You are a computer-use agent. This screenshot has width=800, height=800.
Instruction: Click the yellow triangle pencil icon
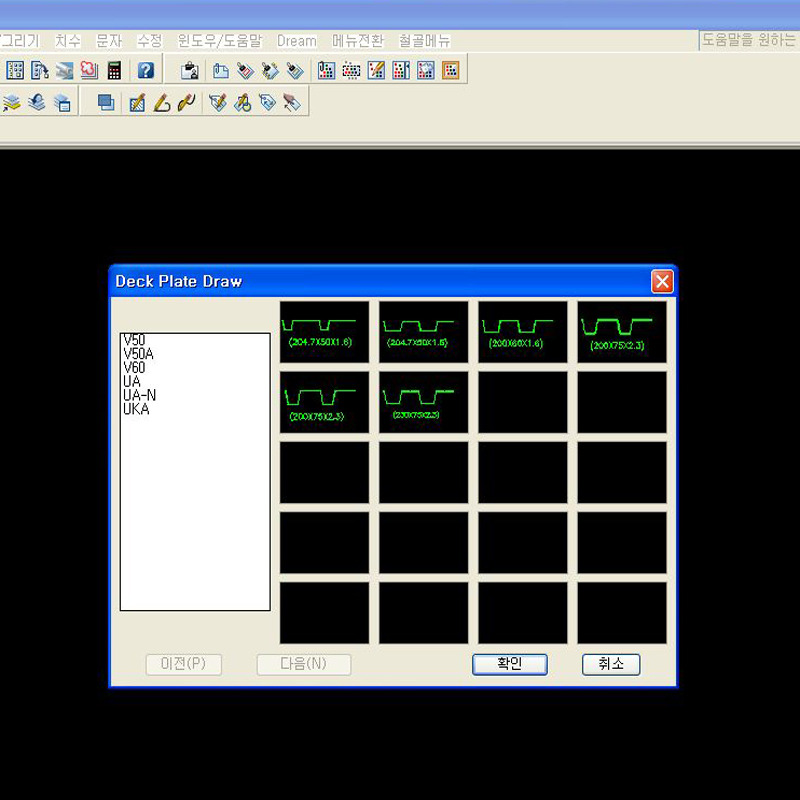coord(162,102)
